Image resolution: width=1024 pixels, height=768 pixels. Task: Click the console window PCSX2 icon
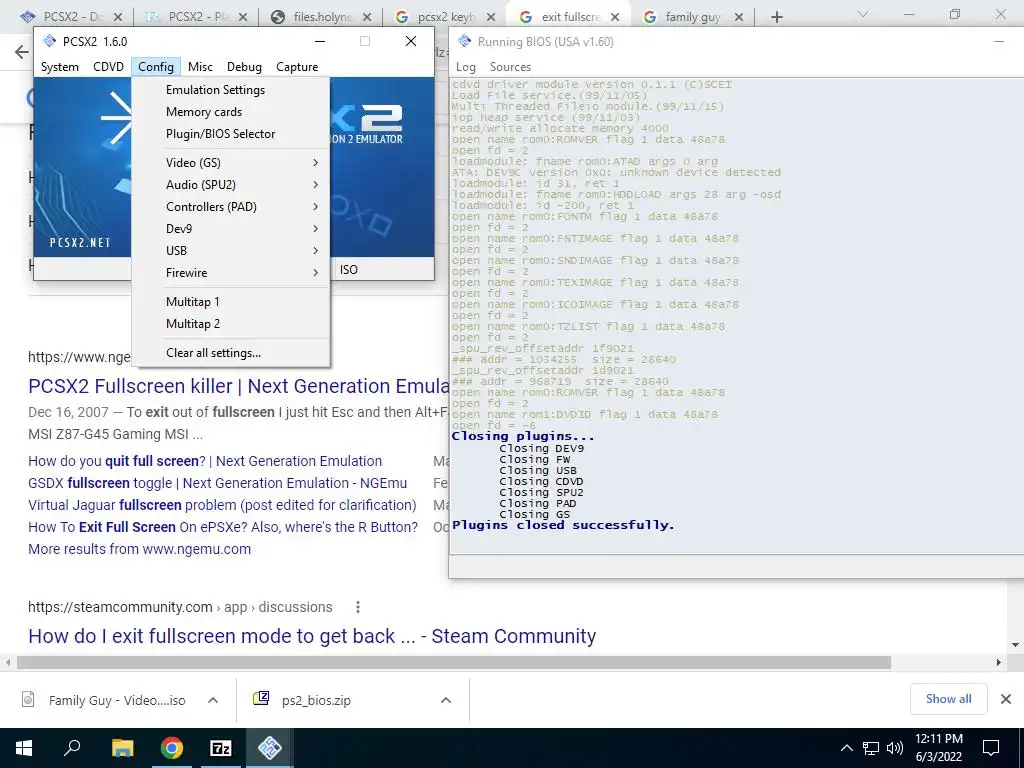(x=464, y=41)
